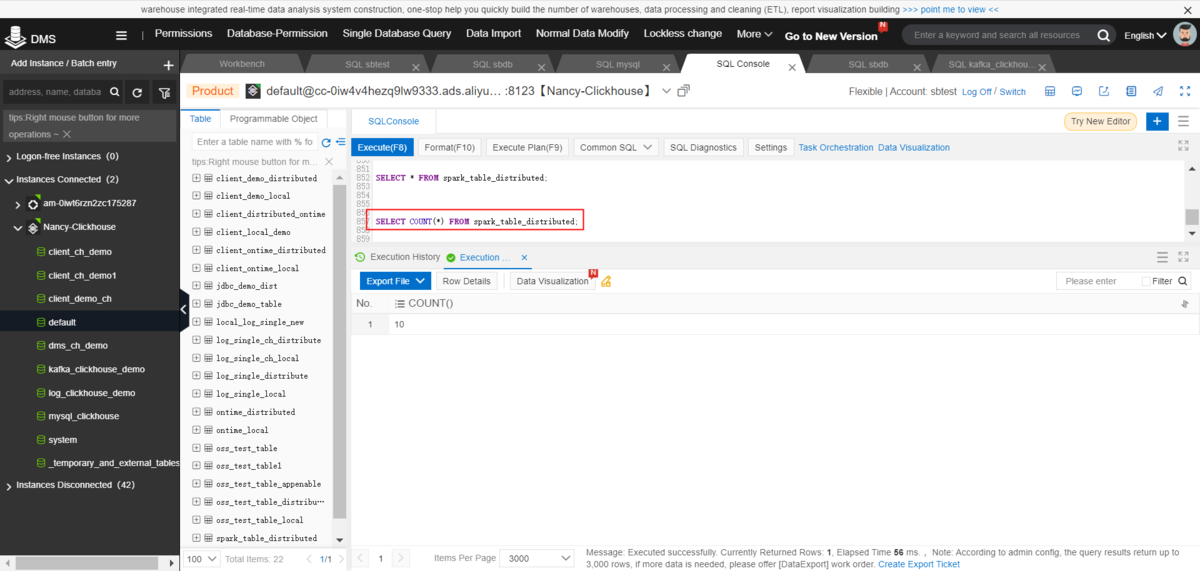
Task: Open the English language dropdown
Action: (1145, 35)
